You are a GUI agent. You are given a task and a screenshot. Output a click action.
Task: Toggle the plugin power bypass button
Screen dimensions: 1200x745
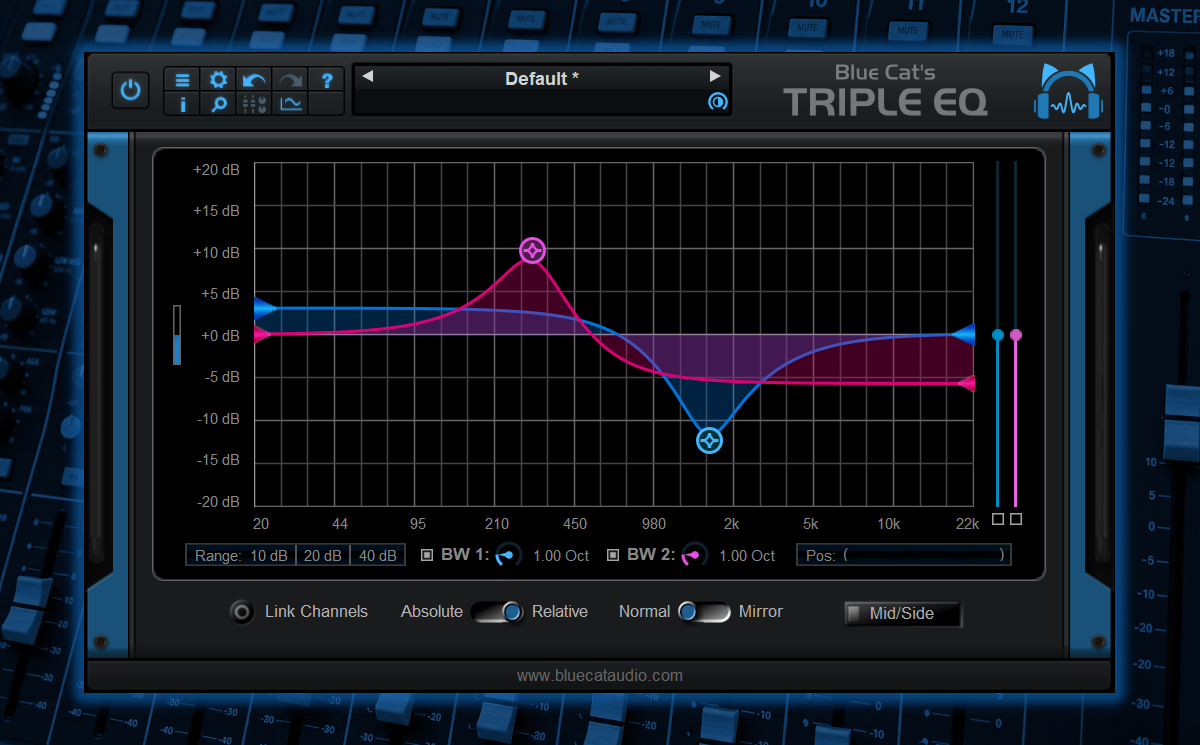pos(130,91)
